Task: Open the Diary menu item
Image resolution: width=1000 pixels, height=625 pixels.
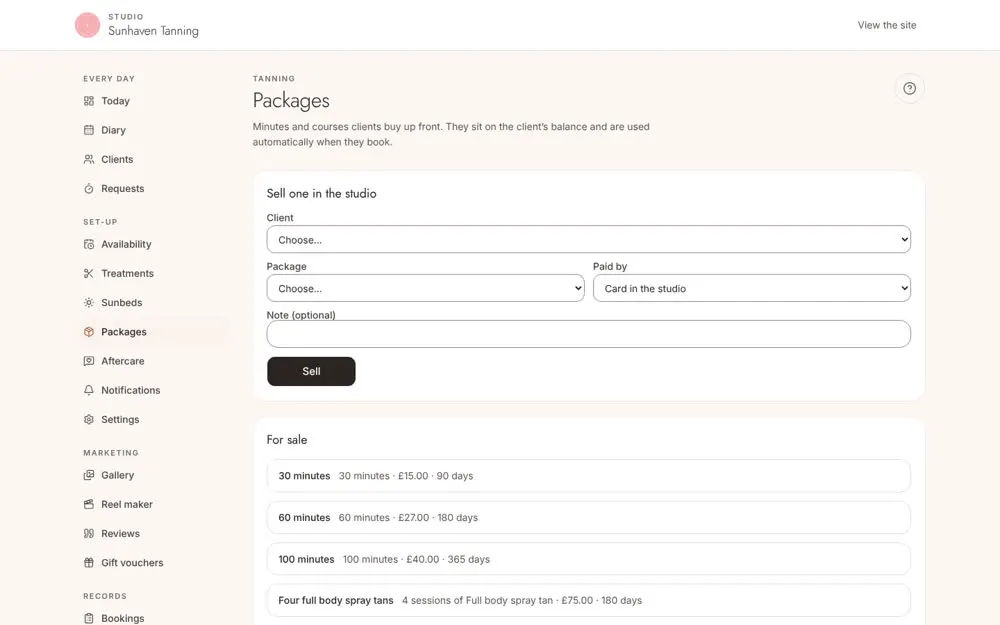Action: pyautogui.click(x=113, y=130)
